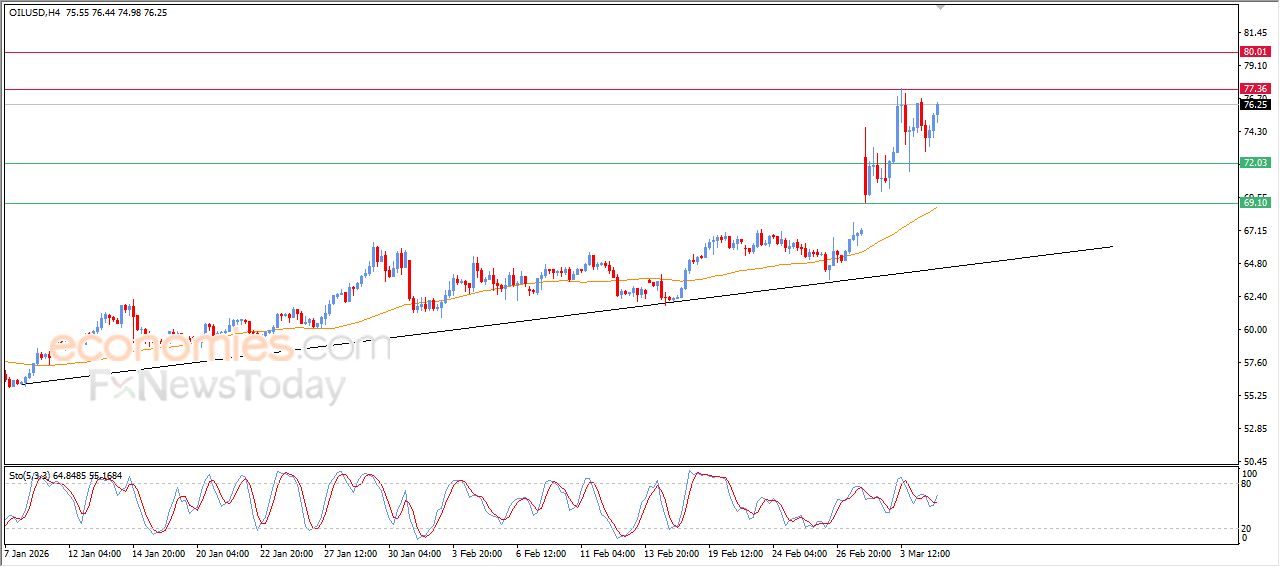The width and height of the screenshot is (1280, 567).
Task: Click the economies.com watermark
Action: pos(220,348)
